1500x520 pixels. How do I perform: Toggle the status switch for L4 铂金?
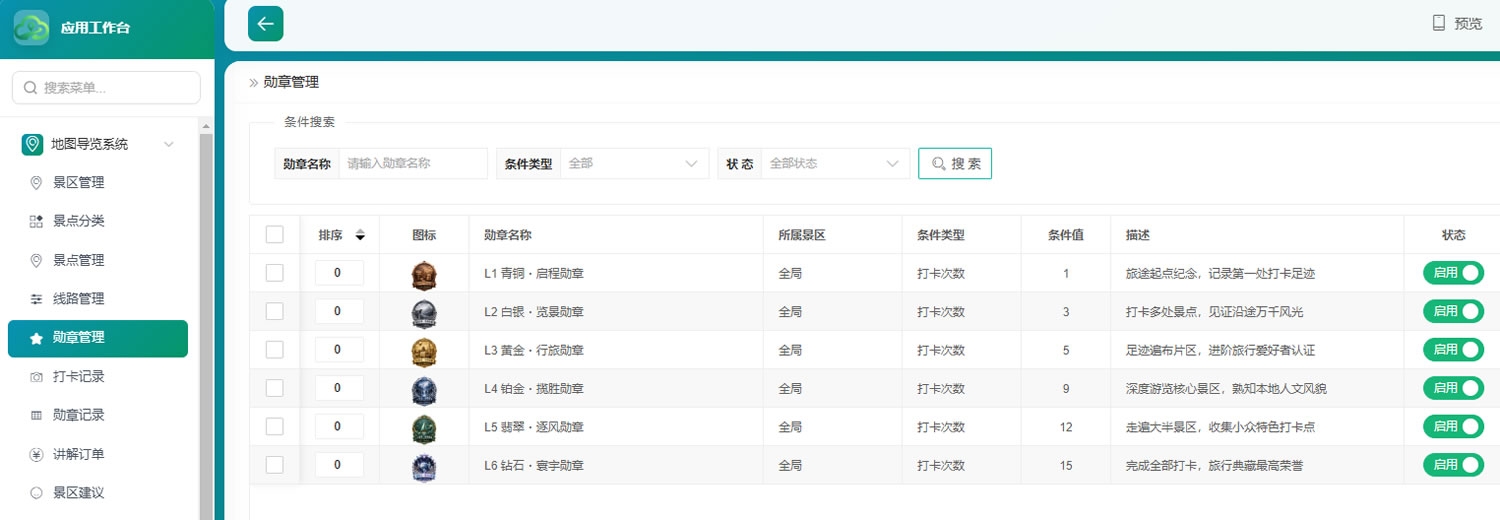pyautogui.click(x=1454, y=388)
